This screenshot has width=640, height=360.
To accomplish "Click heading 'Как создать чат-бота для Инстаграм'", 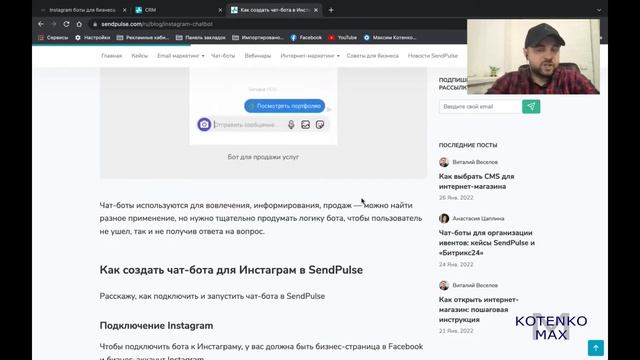I will tap(231, 270).
